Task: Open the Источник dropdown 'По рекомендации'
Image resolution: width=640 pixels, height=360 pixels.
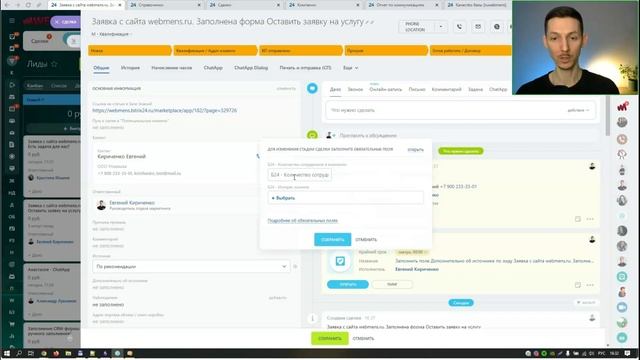Action: coord(191,267)
